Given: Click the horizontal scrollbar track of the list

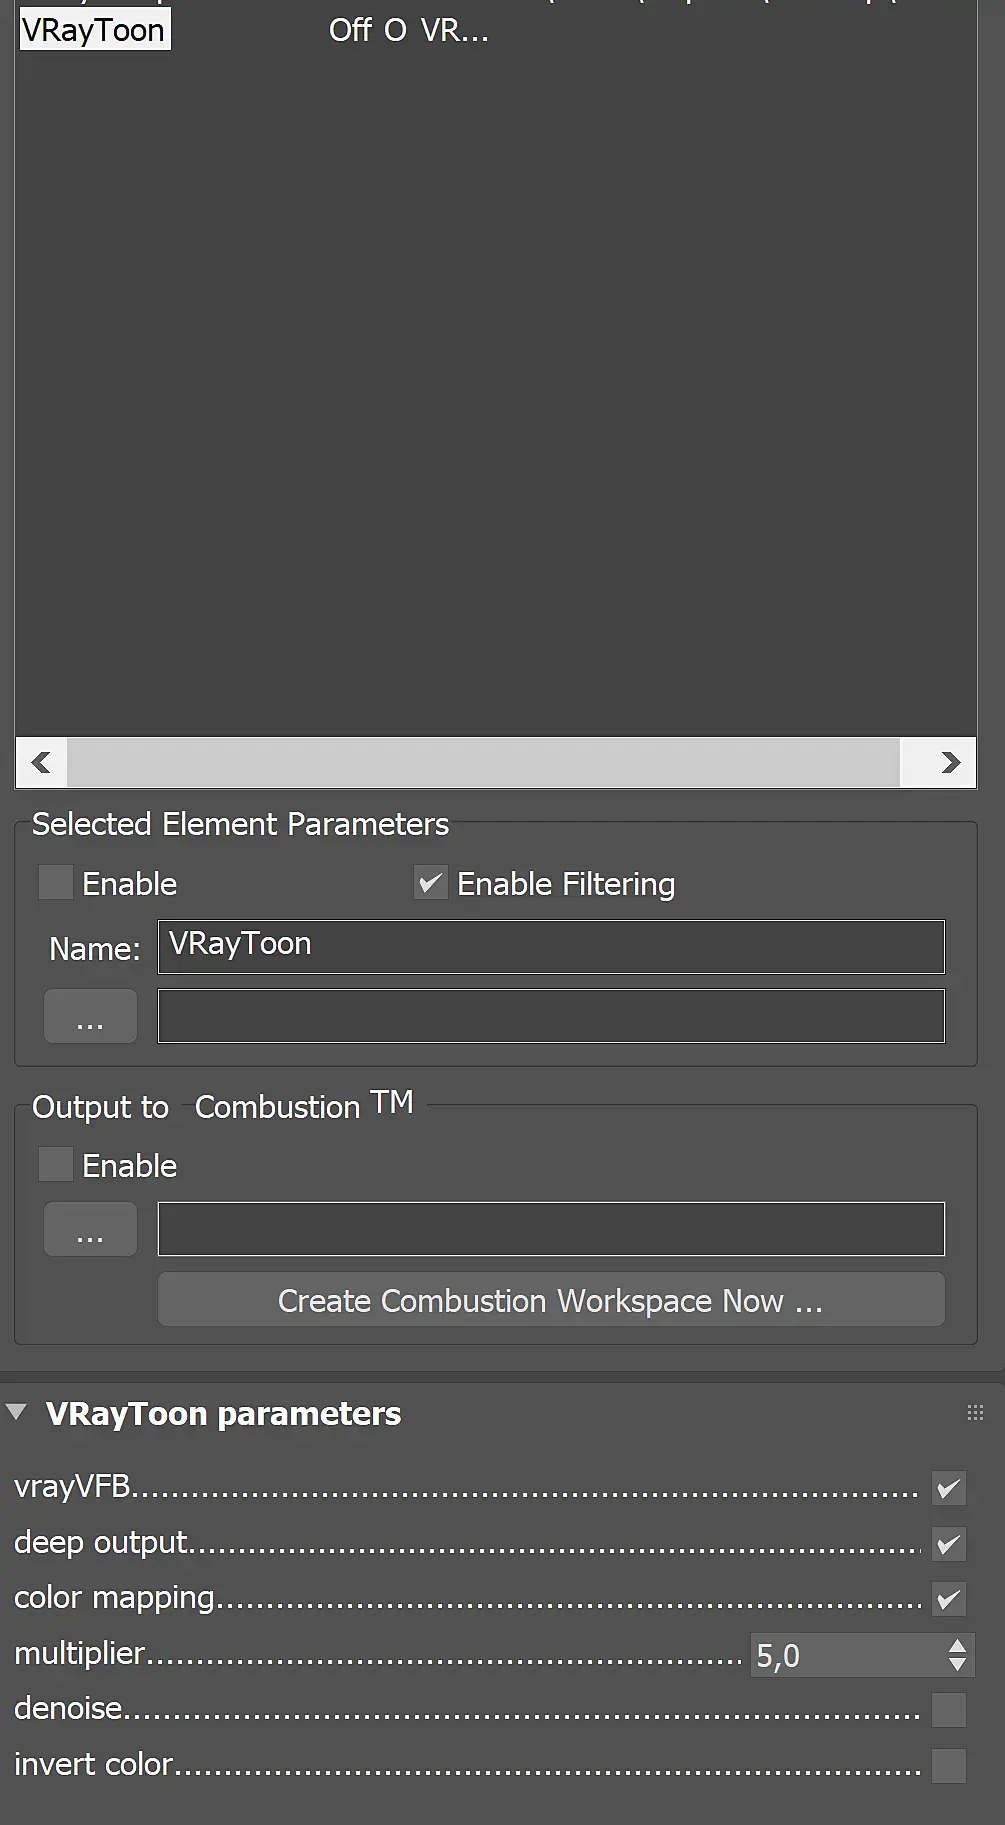Looking at the screenshot, I should tap(483, 763).
